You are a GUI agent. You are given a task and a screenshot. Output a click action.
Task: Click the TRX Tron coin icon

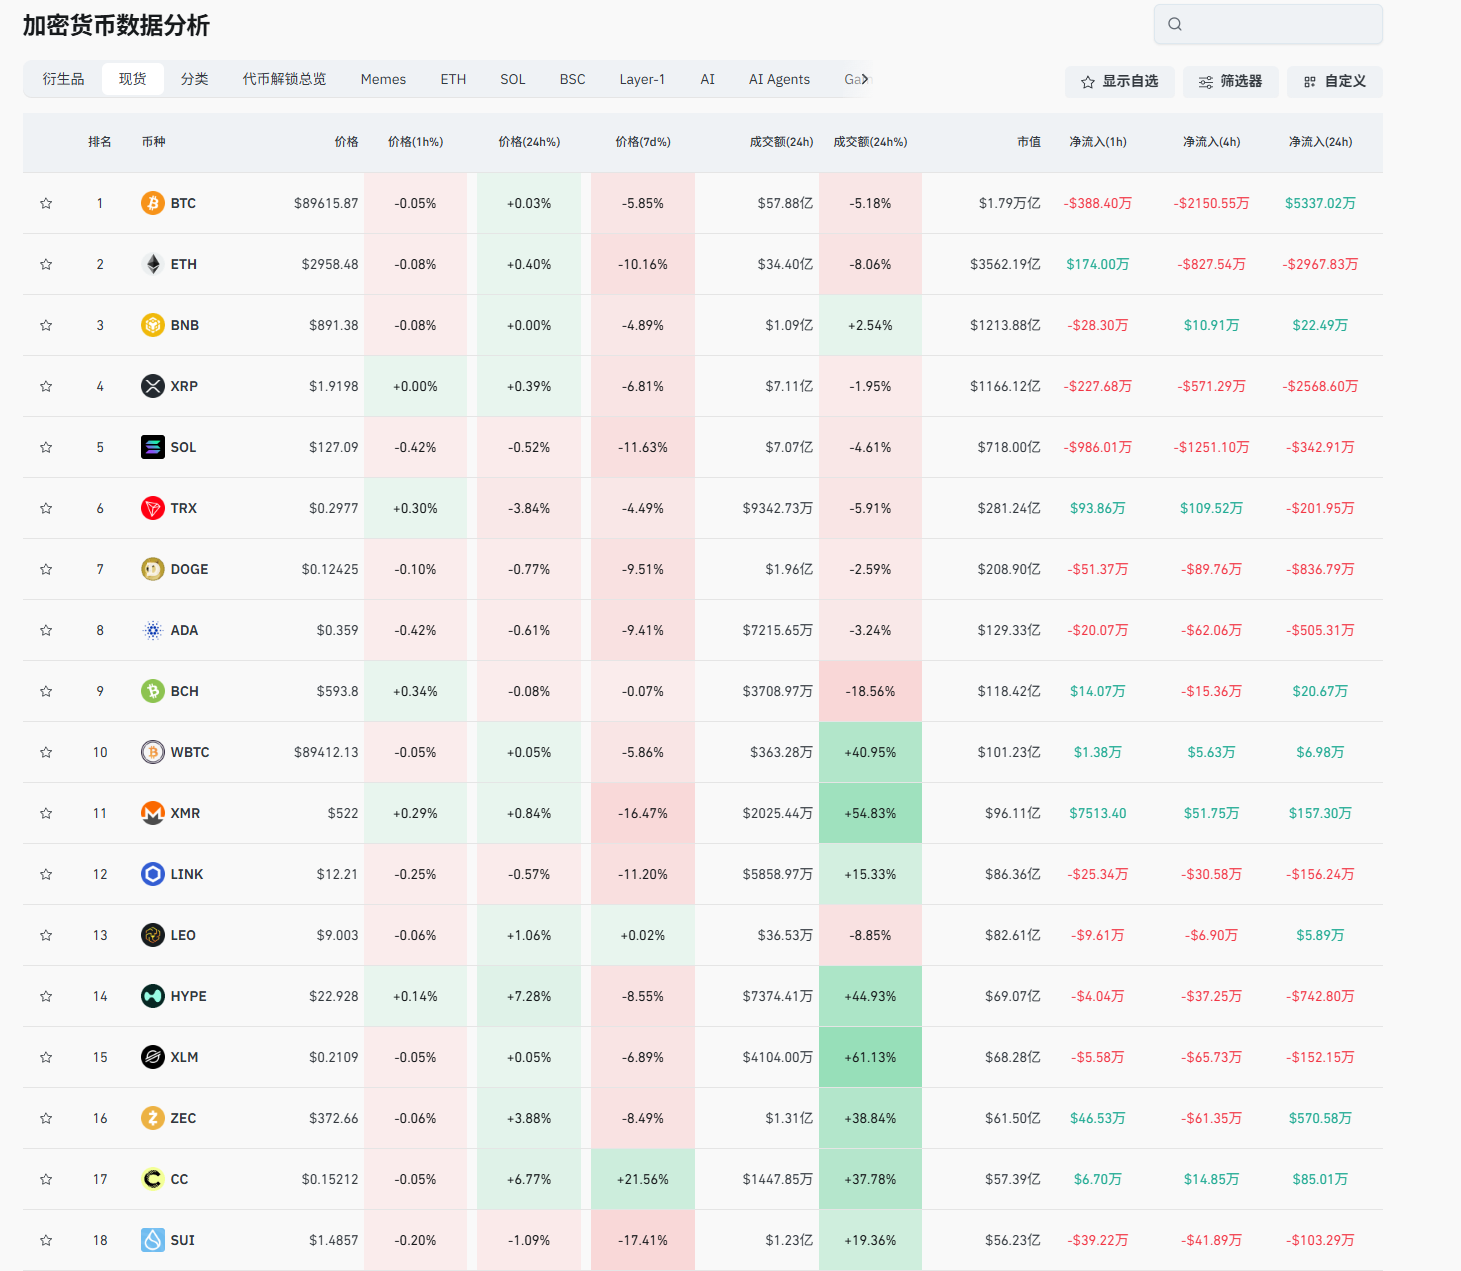pos(152,508)
